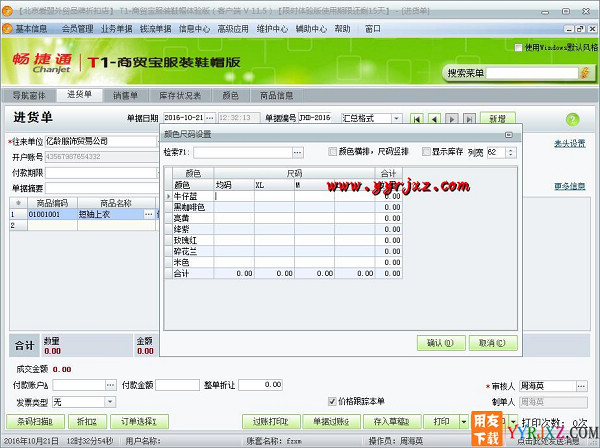Switch to the 导航窗体 tab
600x448 pixels.
coord(29,95)
